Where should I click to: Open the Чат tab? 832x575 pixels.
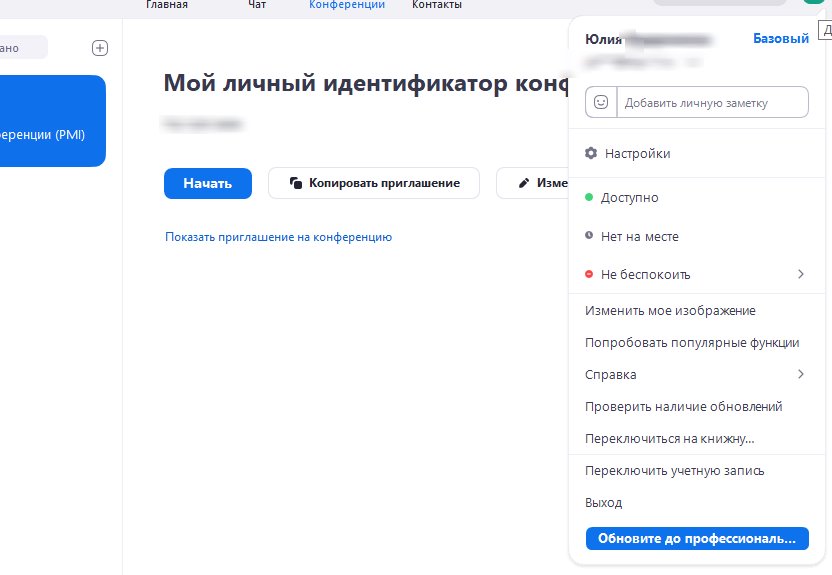[x=257, y=5]
